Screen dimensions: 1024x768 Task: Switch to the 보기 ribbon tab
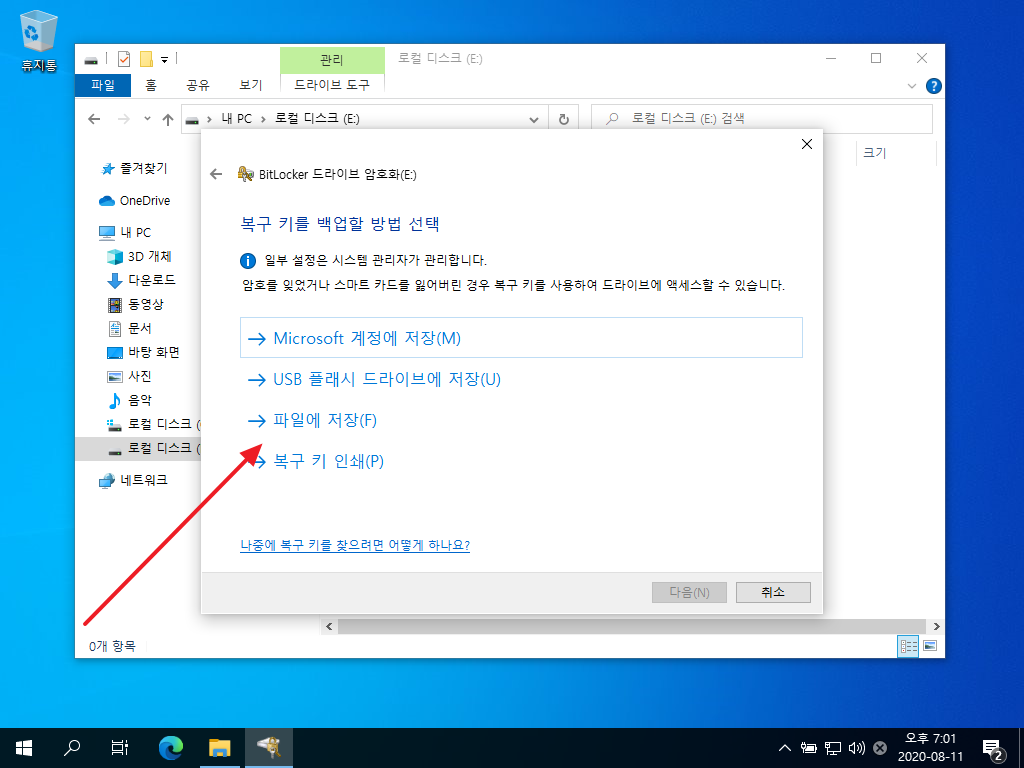pos(251,85)
